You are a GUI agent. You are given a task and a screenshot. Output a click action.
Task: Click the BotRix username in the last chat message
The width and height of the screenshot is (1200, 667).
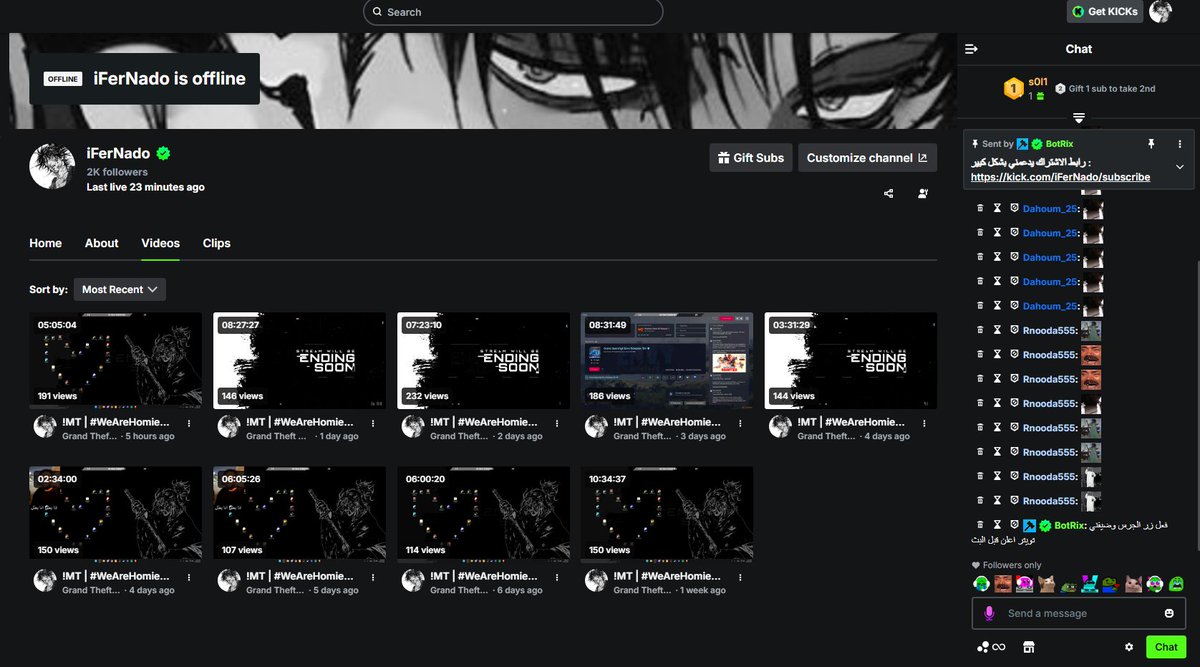[1069, 525]
